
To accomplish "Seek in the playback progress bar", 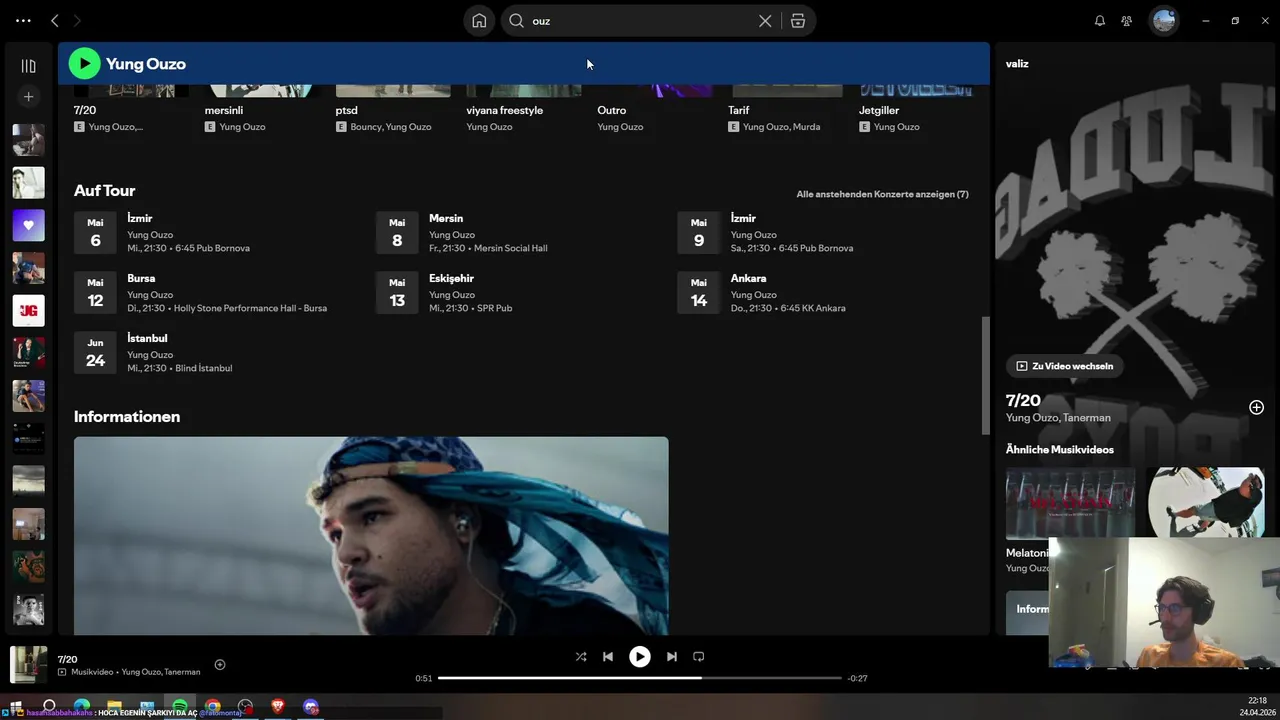I will (640, 678).
